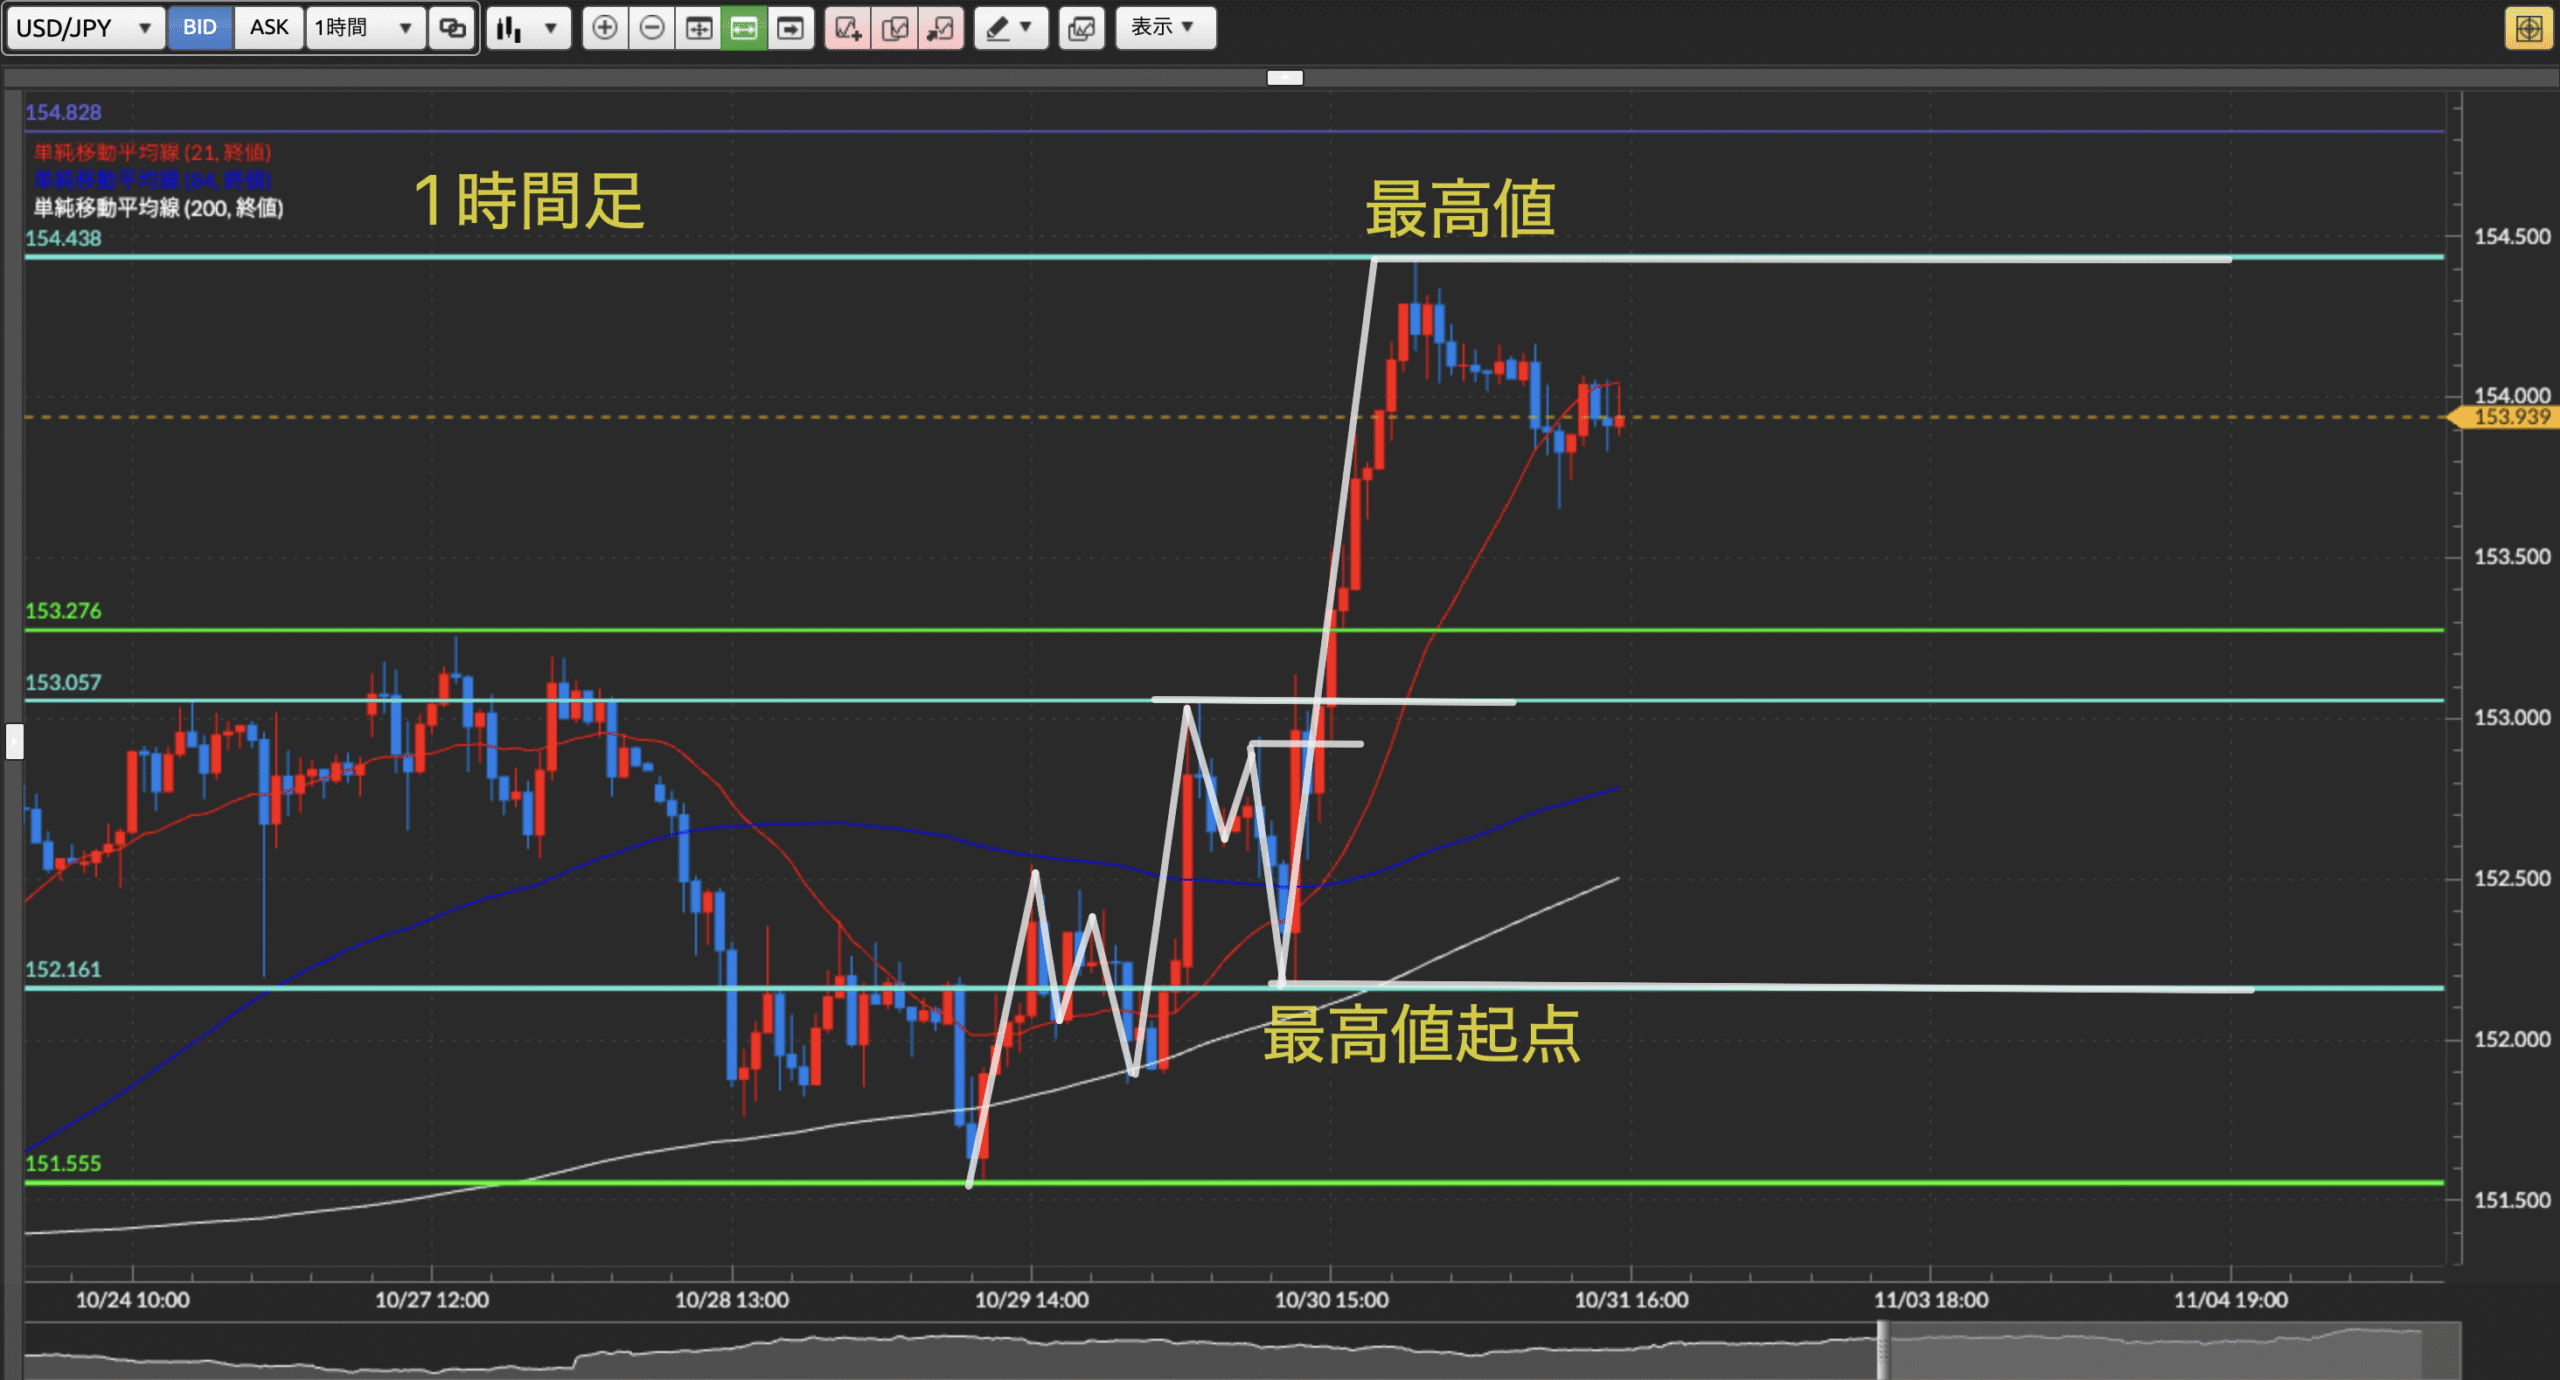
Task: Switch price display to ASK
Action: click(x=268, y=28)
